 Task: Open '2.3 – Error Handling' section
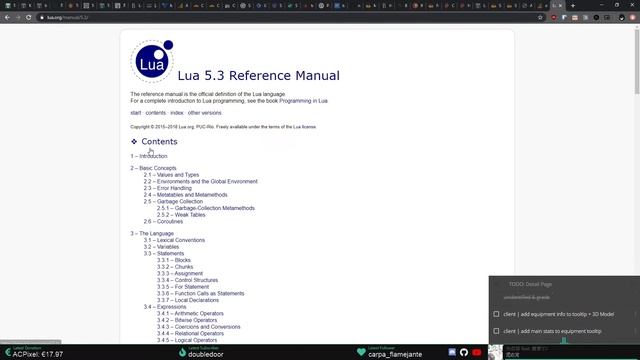[167, 188]
